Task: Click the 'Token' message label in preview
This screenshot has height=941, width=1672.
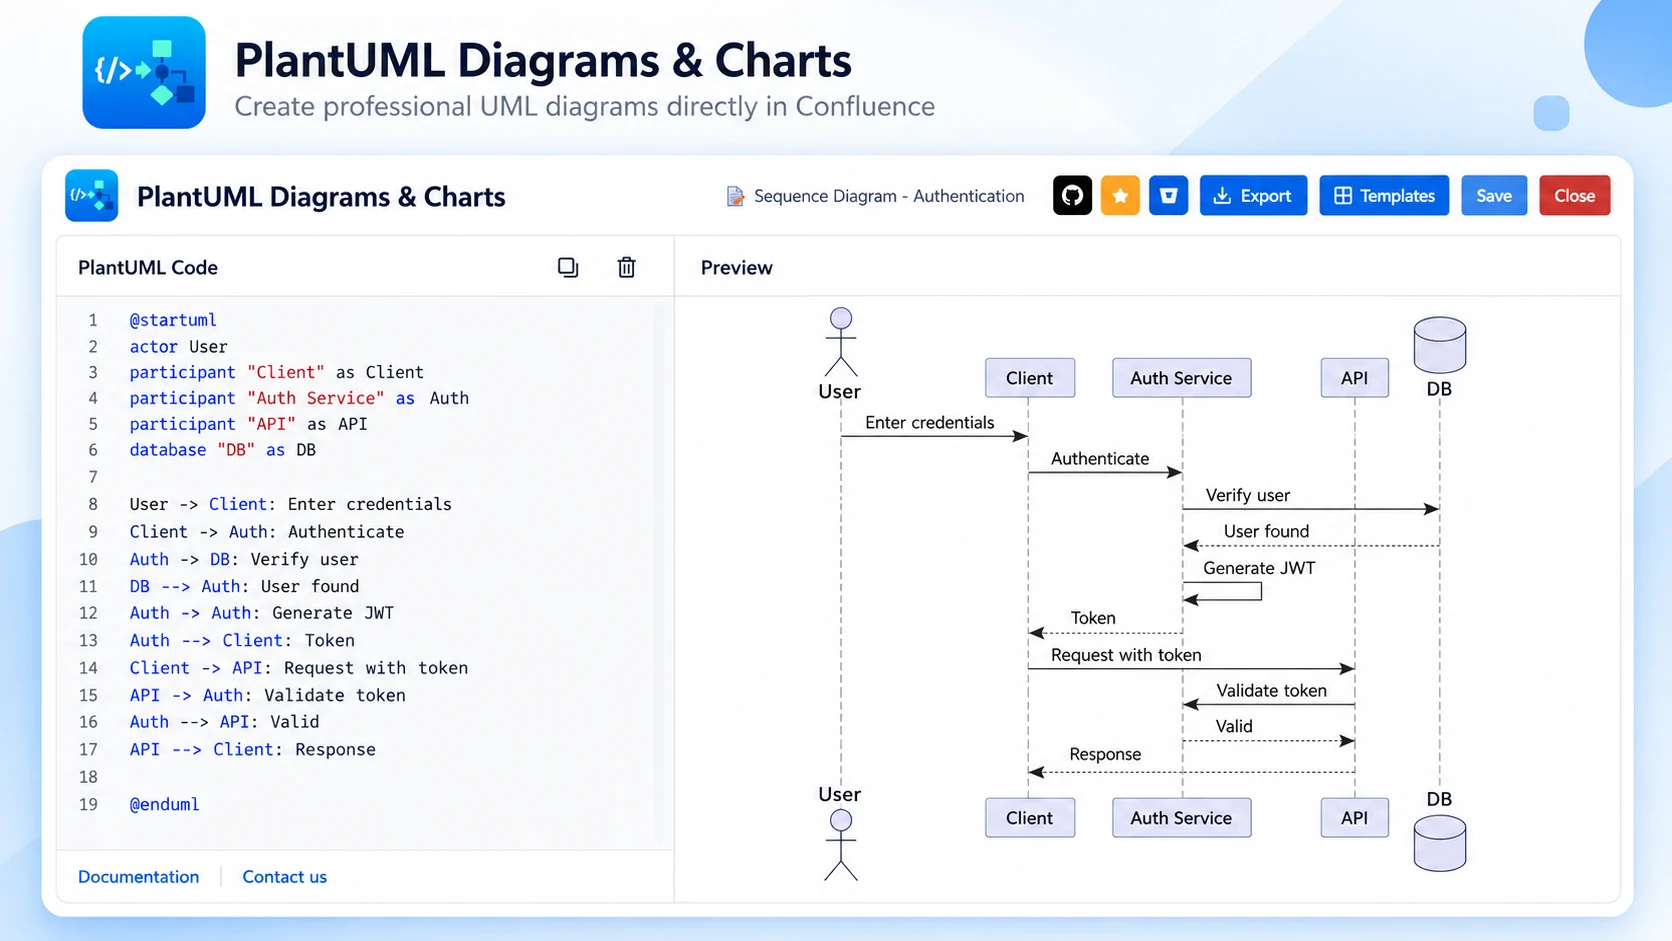Action: click(1093, 618)
